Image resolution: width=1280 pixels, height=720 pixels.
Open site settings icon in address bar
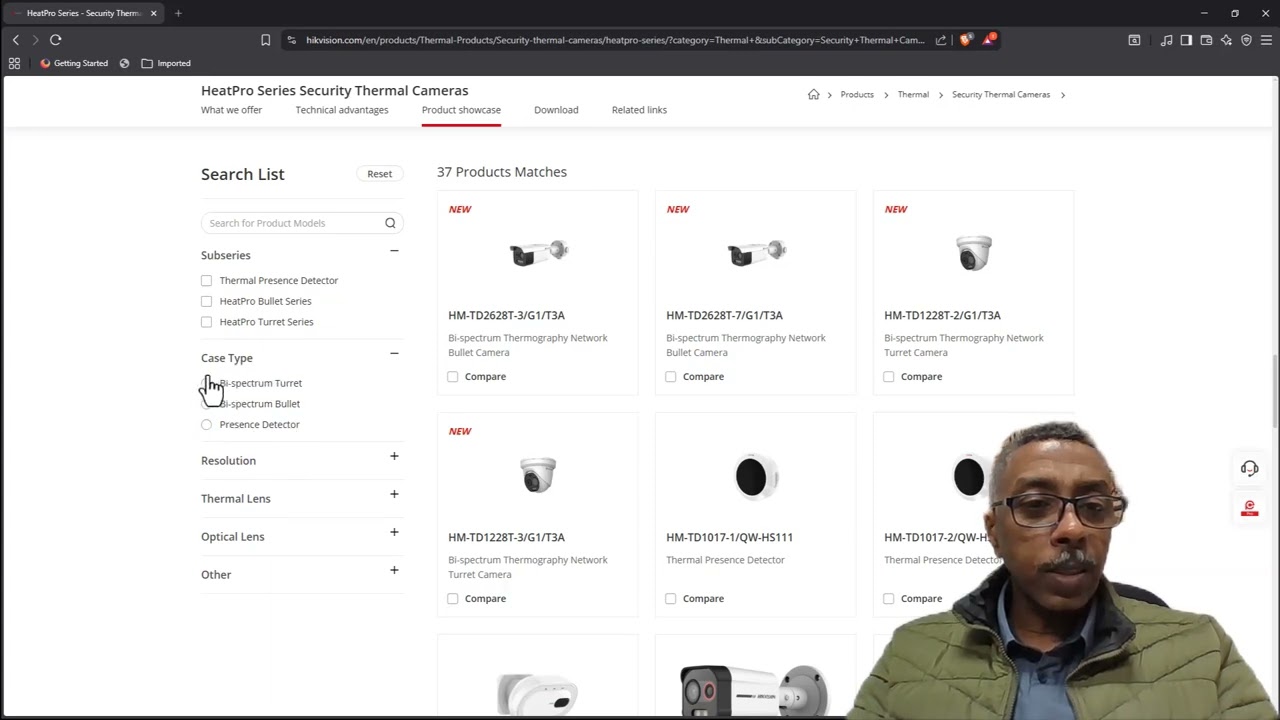pyautogui.click(x=291, y=40)
